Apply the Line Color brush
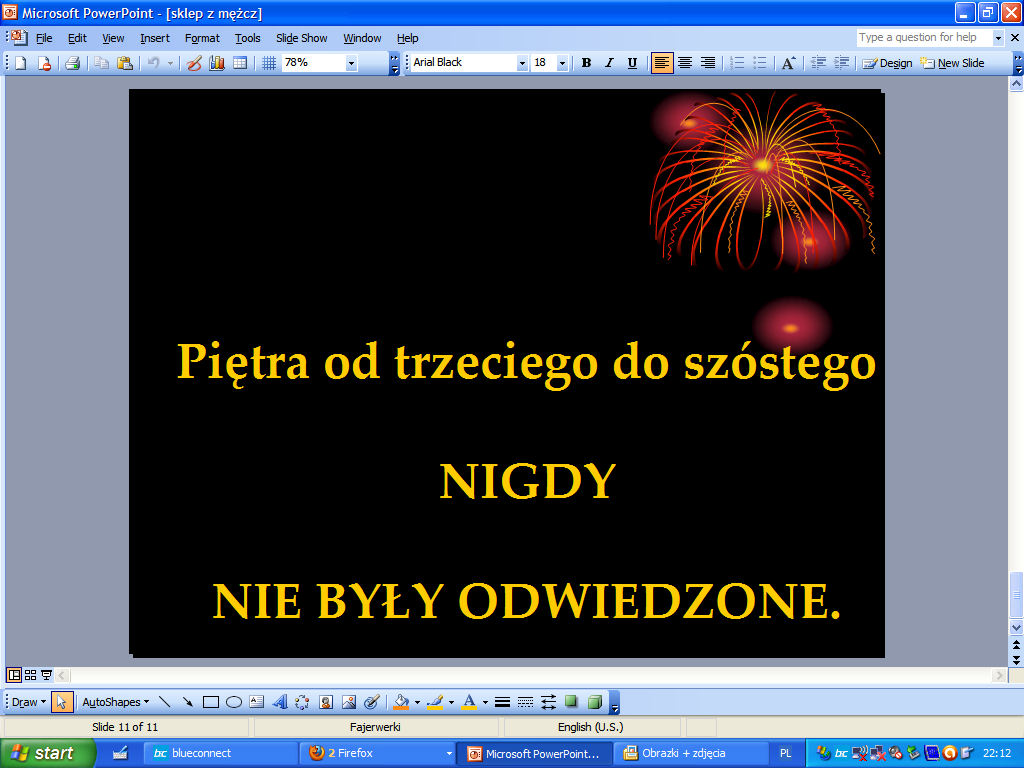1024x768 pixels. (436, 702)
